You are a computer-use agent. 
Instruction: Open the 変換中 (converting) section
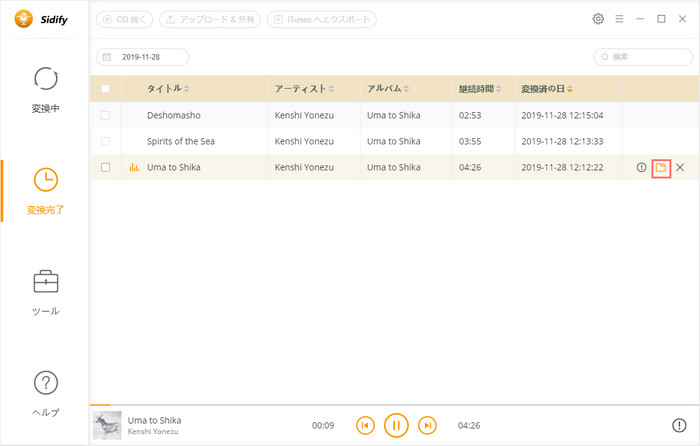(x=46, y=90)
